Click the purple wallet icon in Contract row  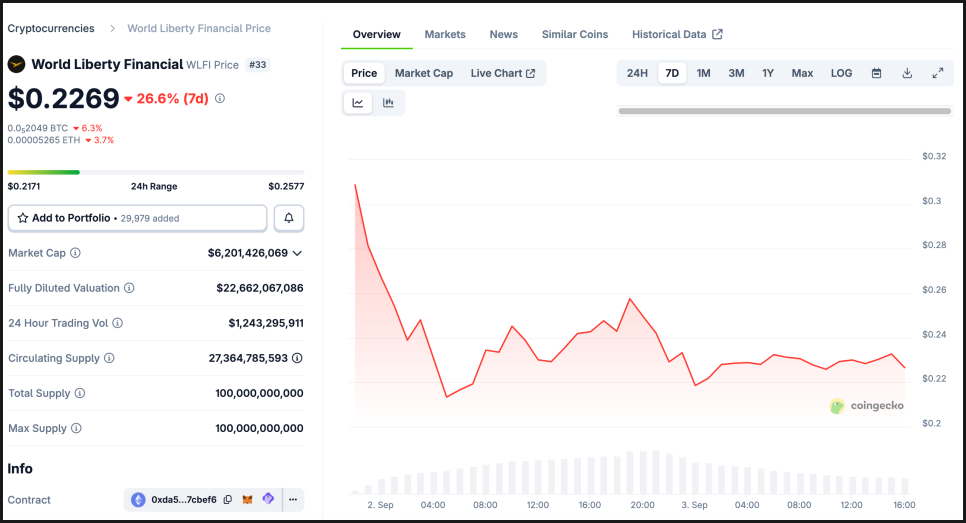[268, 499]
